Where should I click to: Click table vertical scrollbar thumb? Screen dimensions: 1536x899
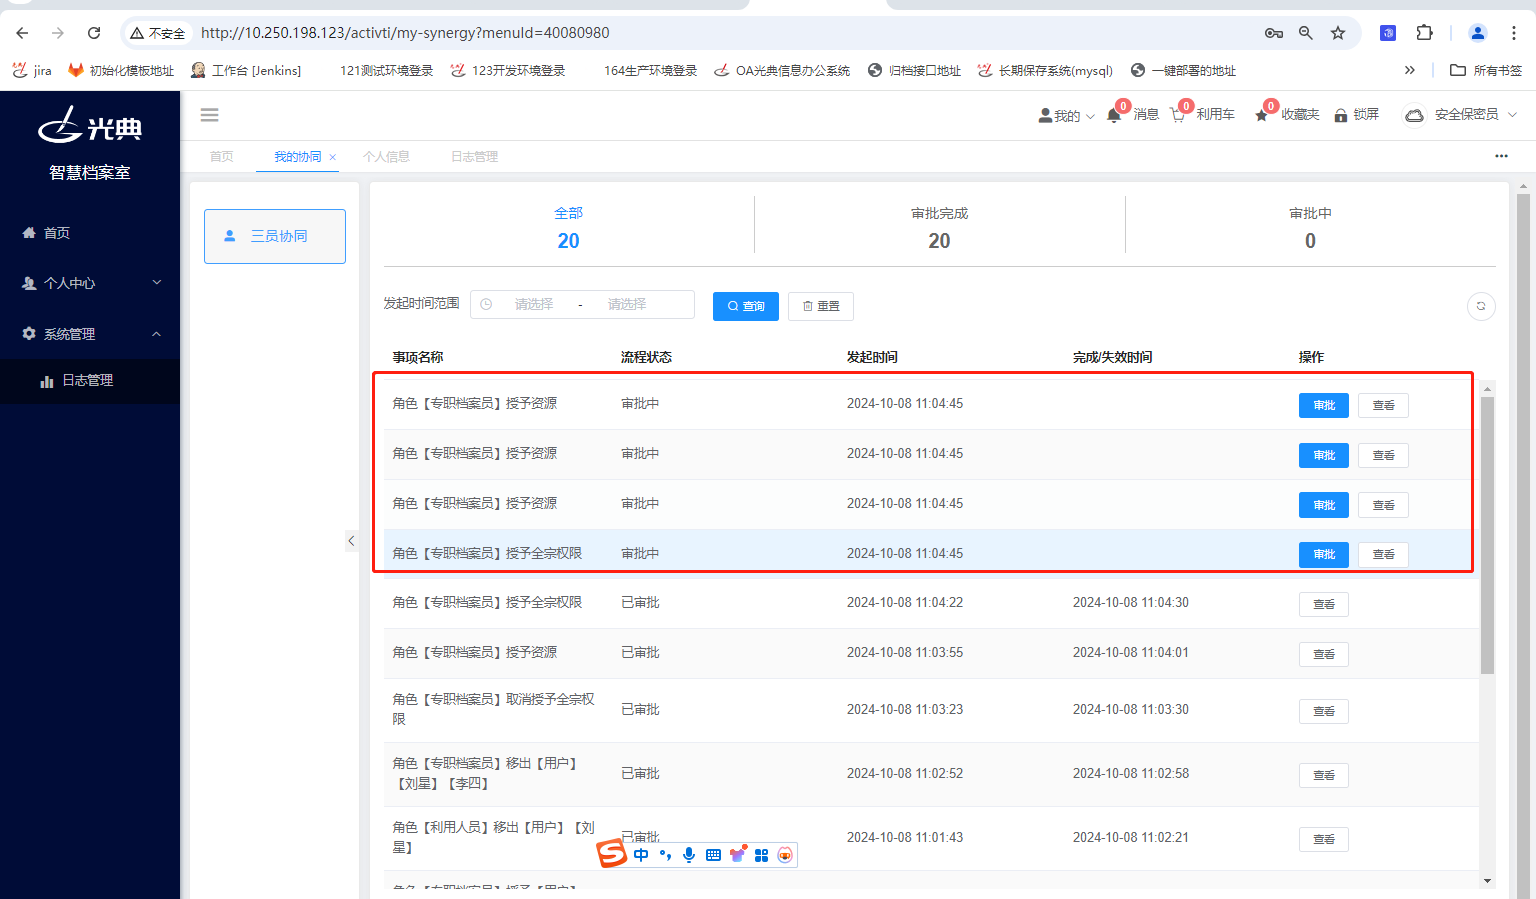(x=1488, y=535)
